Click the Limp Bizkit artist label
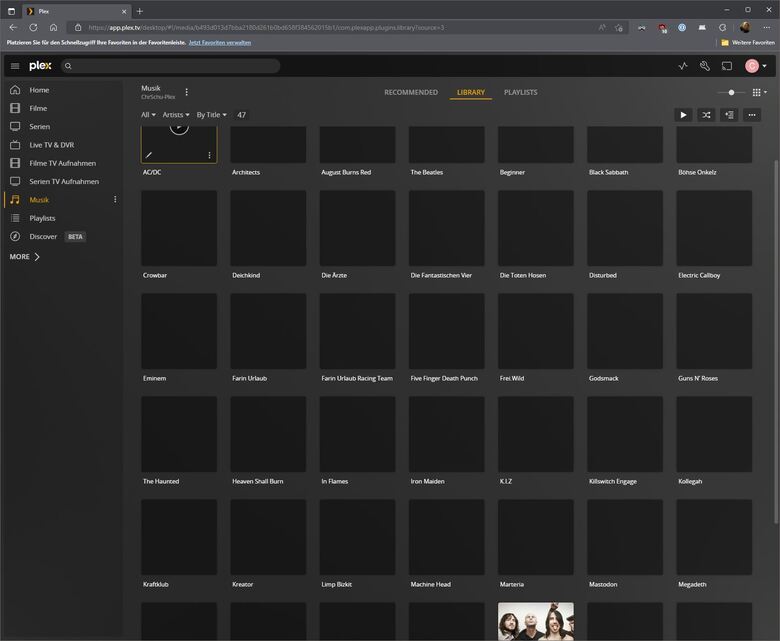Viewport: 780px width, 641px height. (336, 584)
